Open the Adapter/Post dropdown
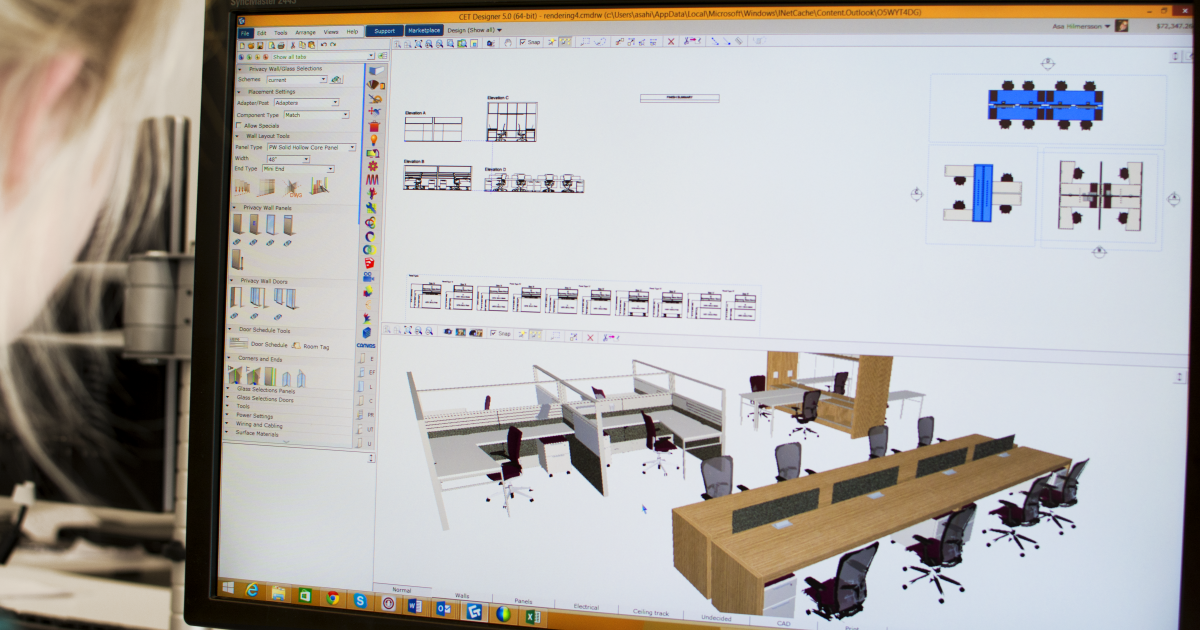 coord(335,103)
